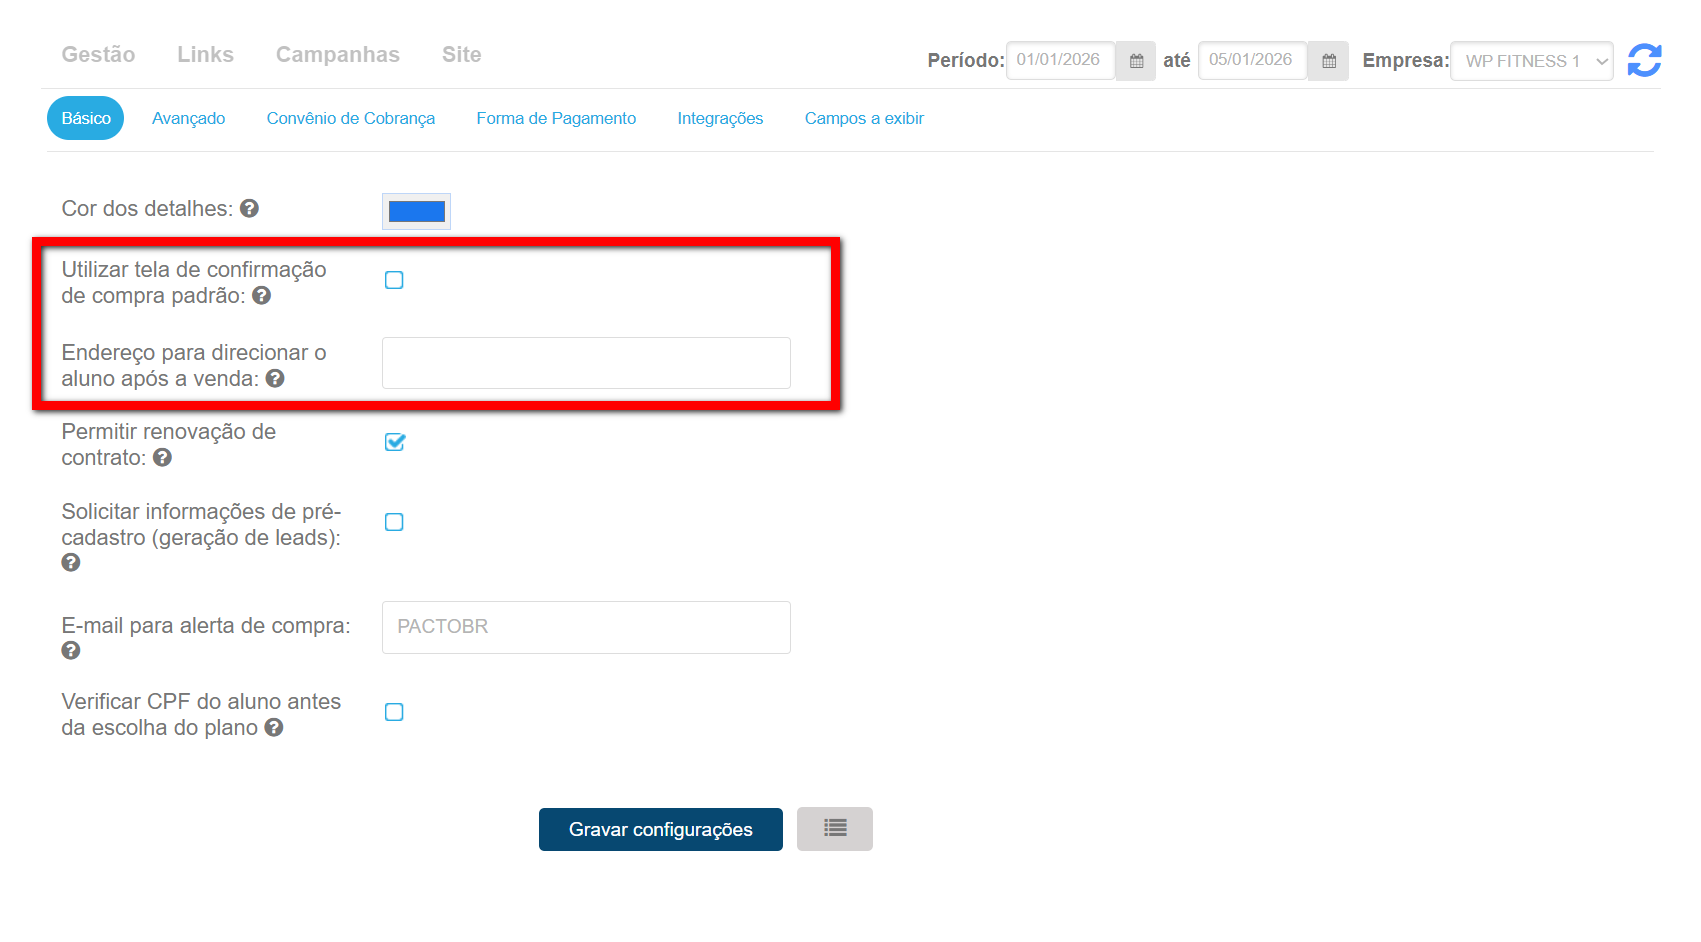This screenshot has width=1701, height=942.
Task: Click help icon beside Cor dos detalhes
Action: [250, 208]
